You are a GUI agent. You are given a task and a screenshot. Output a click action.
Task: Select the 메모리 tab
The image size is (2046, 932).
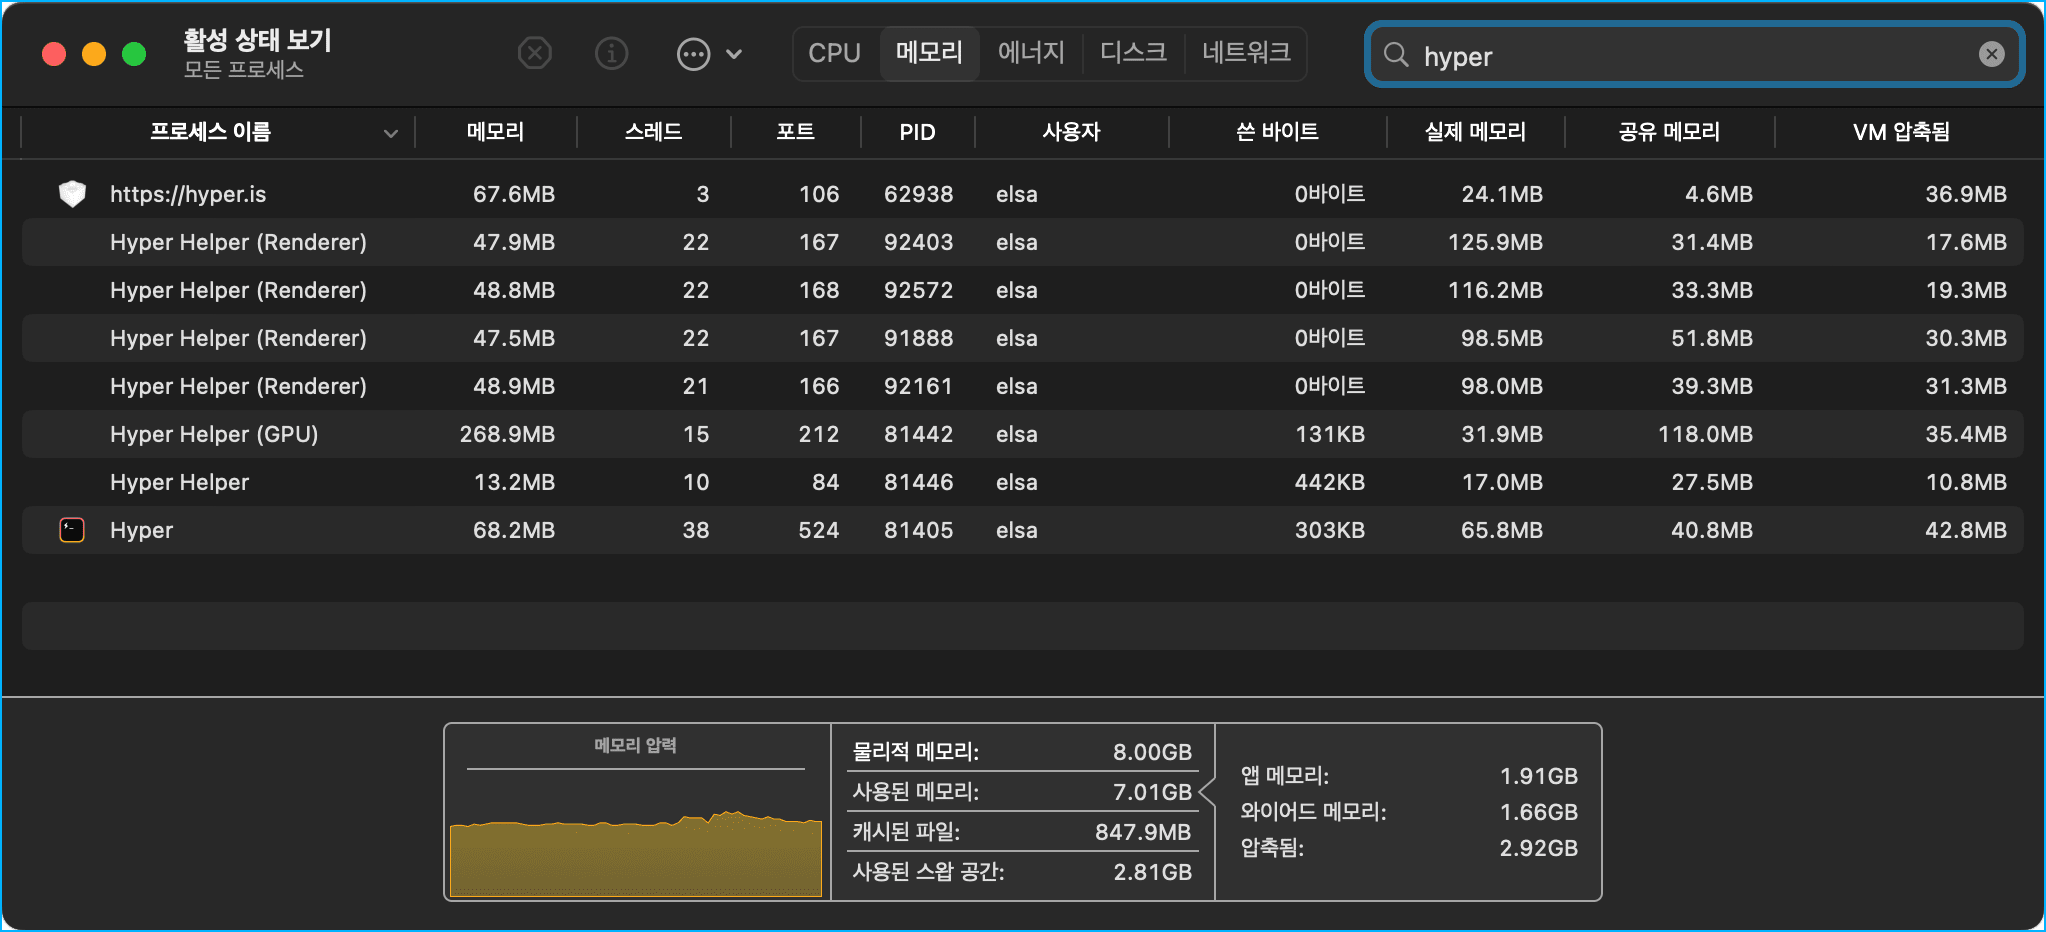[929, 53]
